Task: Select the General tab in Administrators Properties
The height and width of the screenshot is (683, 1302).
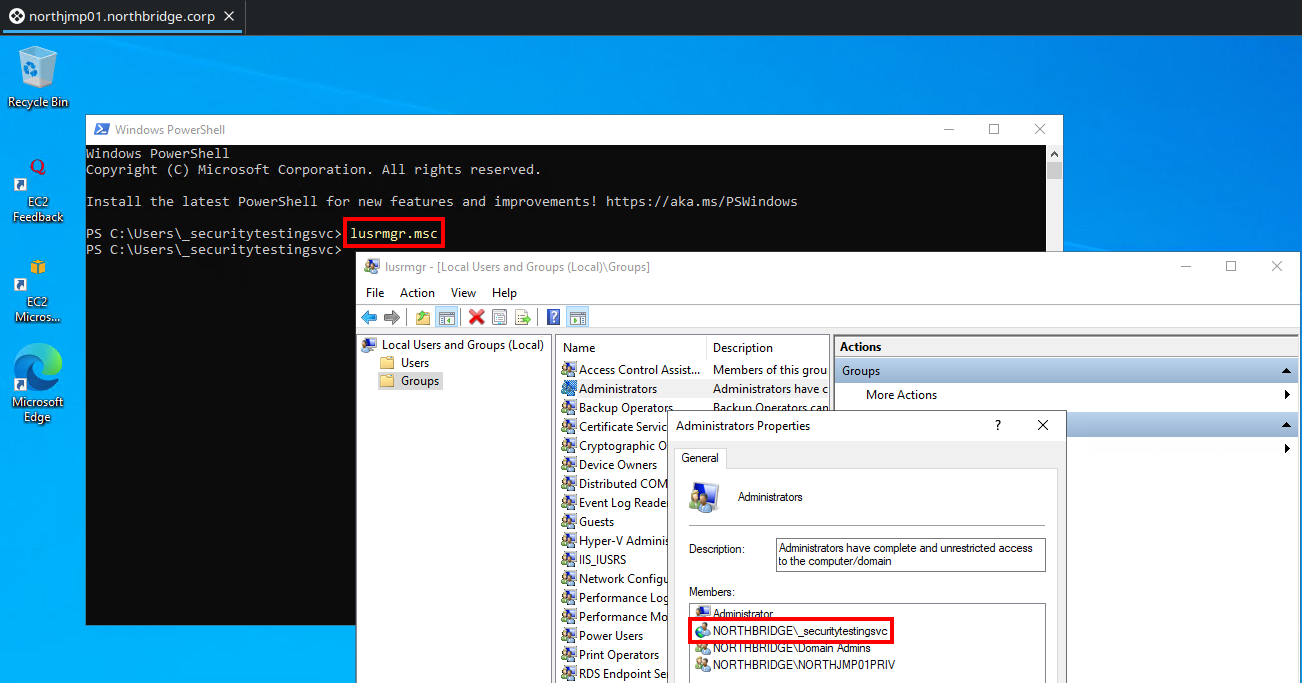Action: [x=700, y=458]
